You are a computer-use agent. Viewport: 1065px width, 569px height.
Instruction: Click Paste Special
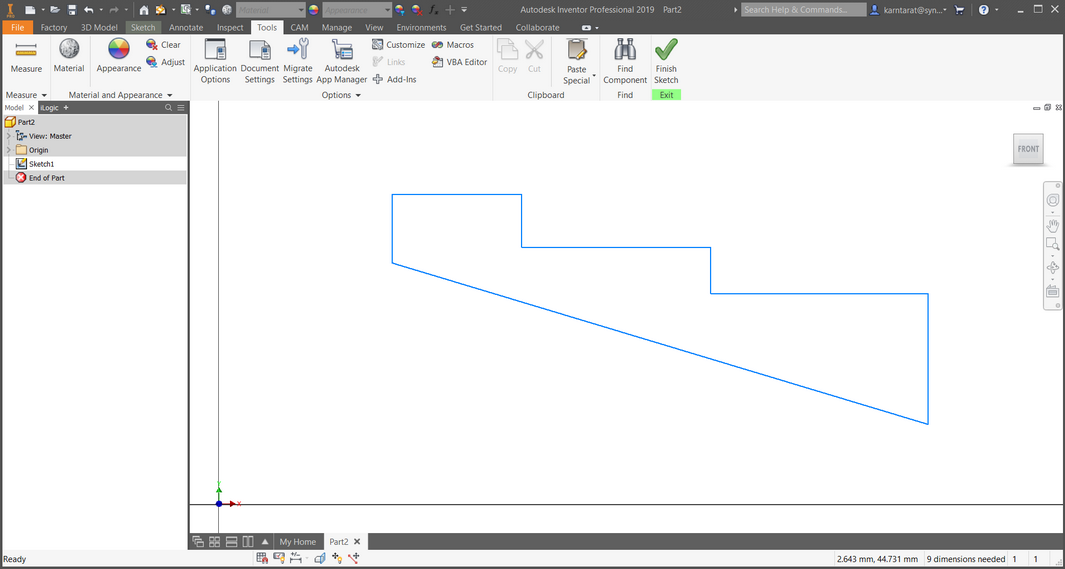(x=577, y=61)
